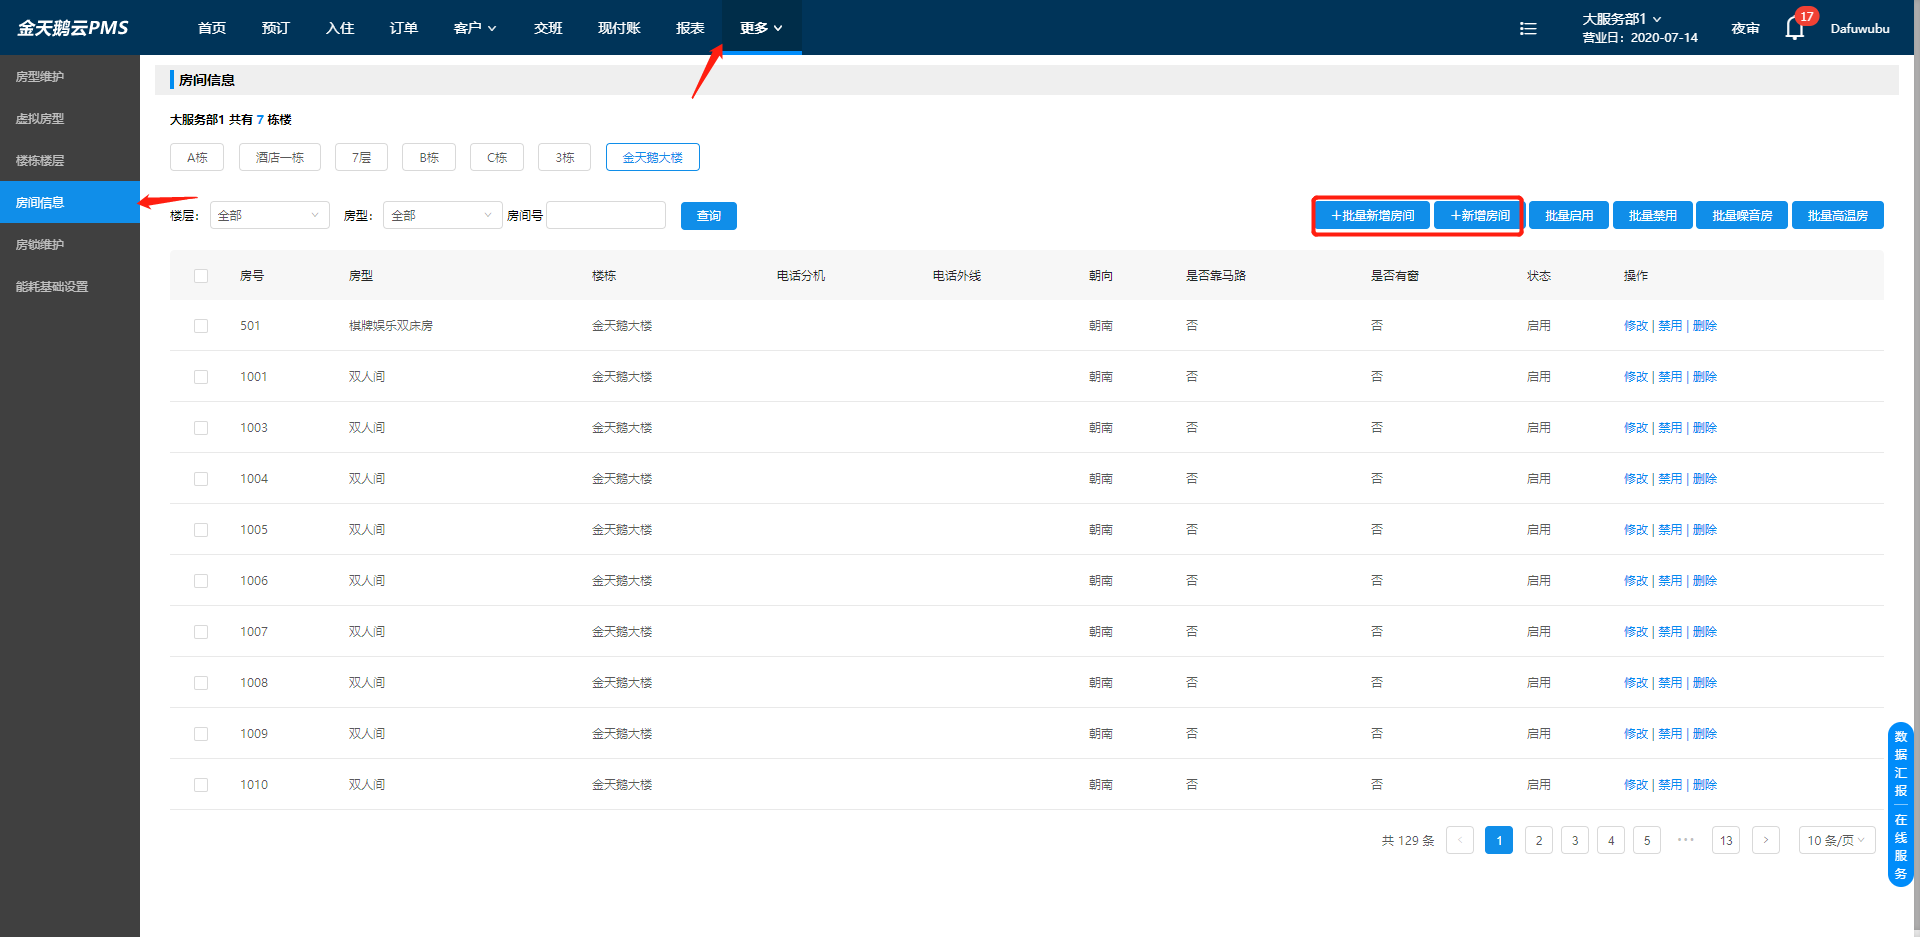Select 房间信息 in the sidebar
Viewport: 1920px width, 937px height.
coord(70,202)
